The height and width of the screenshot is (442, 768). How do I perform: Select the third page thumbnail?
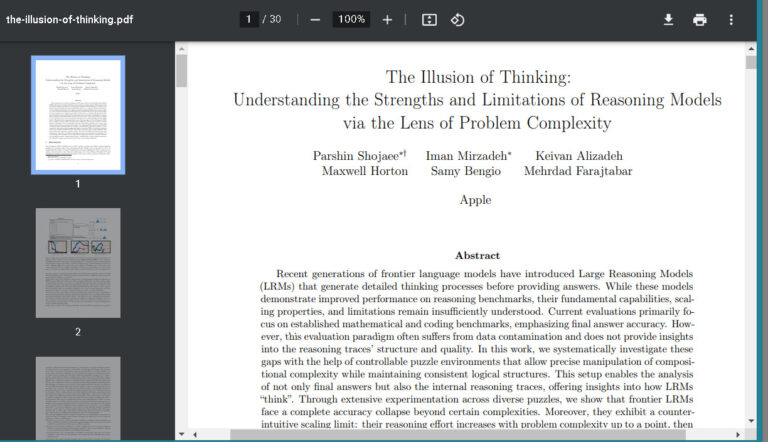pyautogui.click(x=78, y=398)
